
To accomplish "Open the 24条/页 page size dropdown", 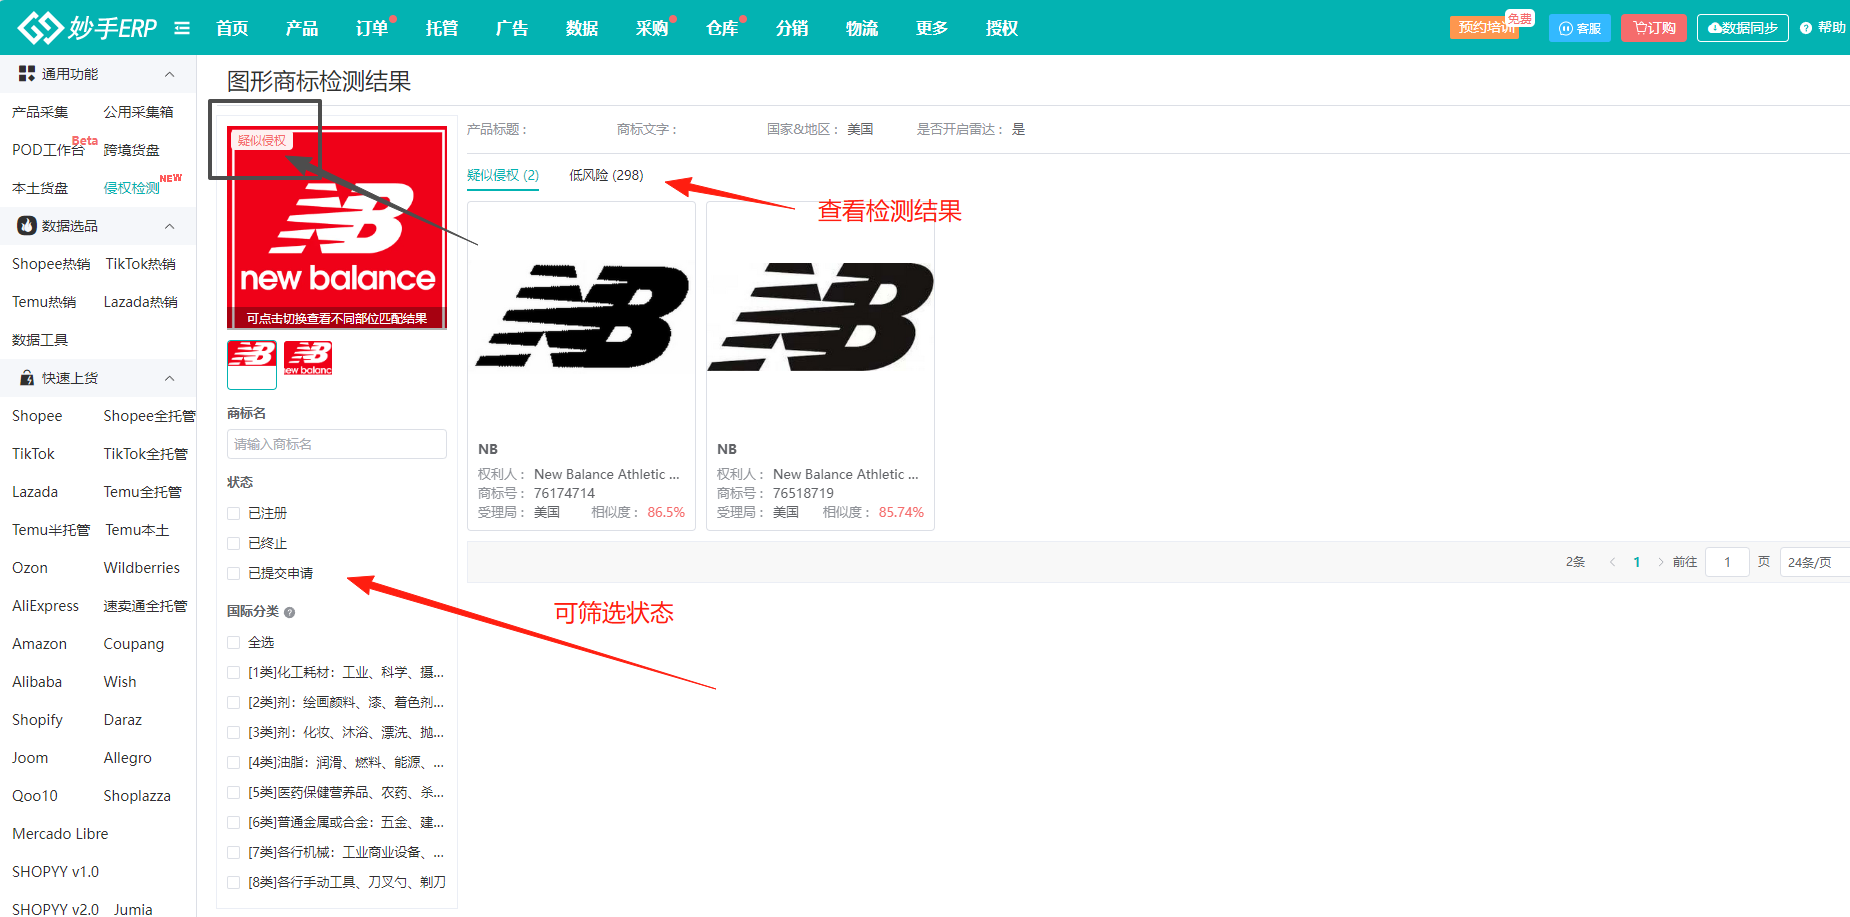I will point(1814,562).
